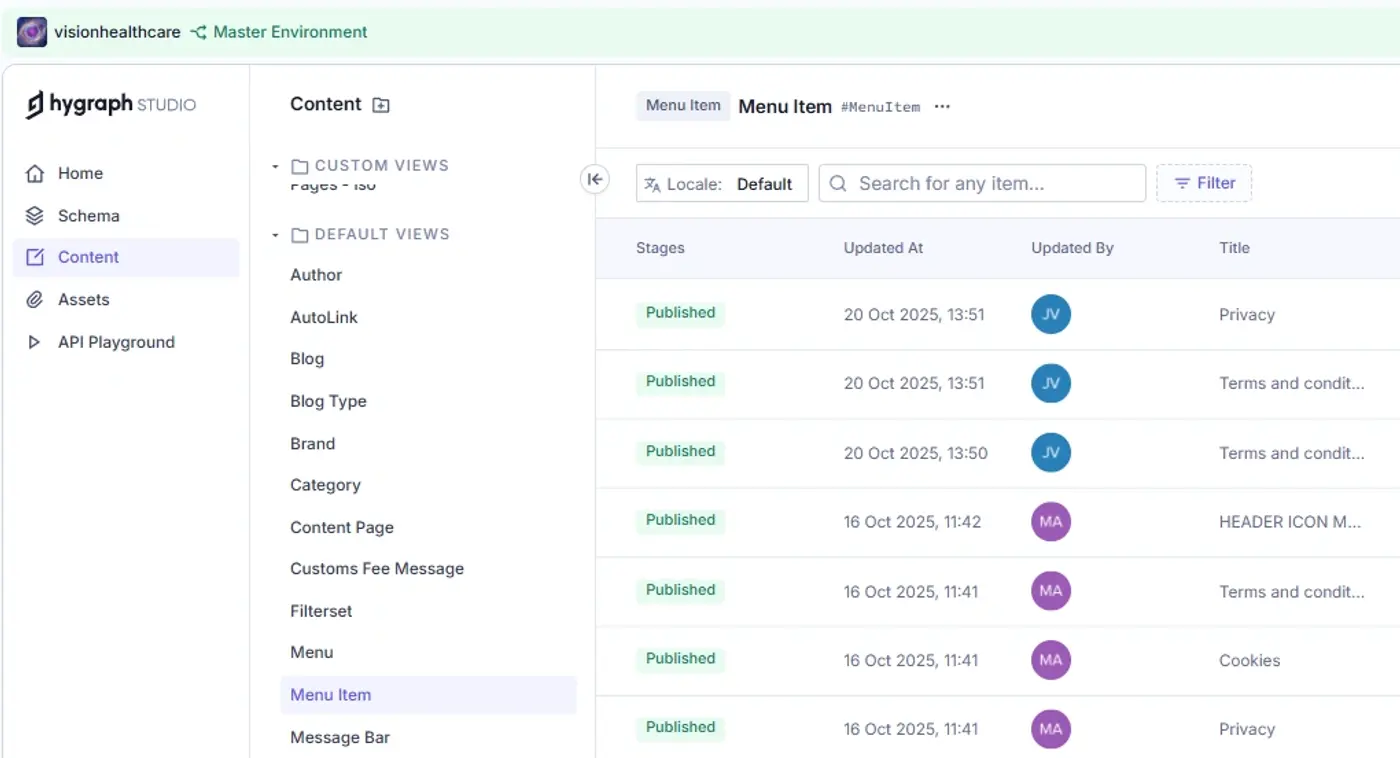Click JV avatar in the Privacy row
Screen dimensions: 1400x758
(1051, 314)
